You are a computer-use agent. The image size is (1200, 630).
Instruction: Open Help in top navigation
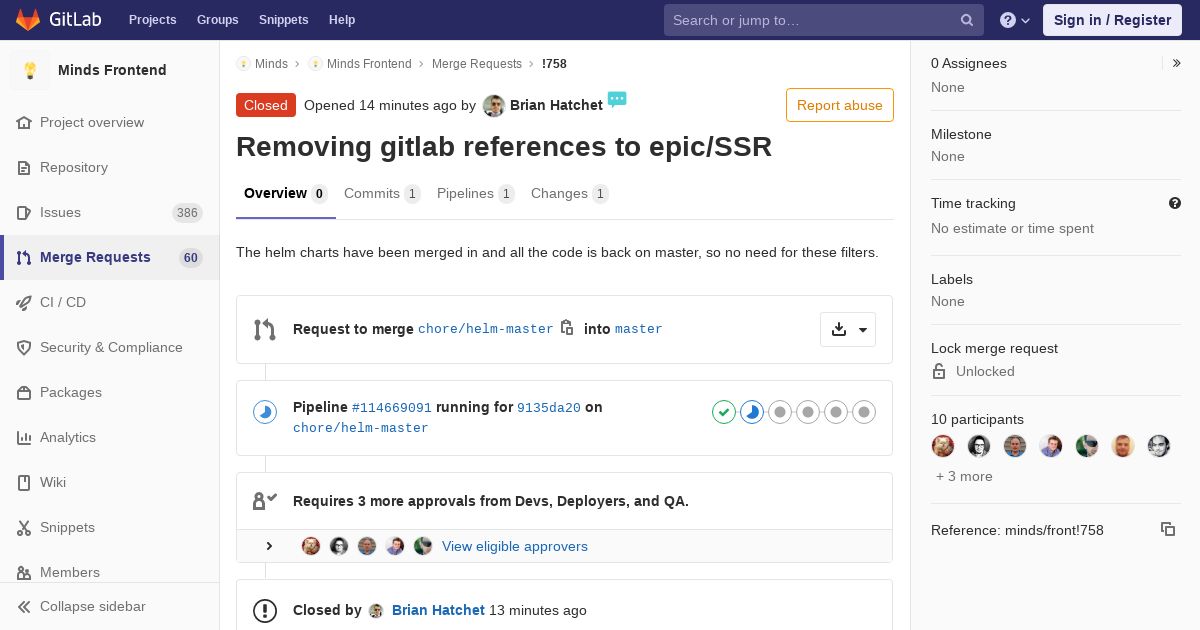coord(342,20)
